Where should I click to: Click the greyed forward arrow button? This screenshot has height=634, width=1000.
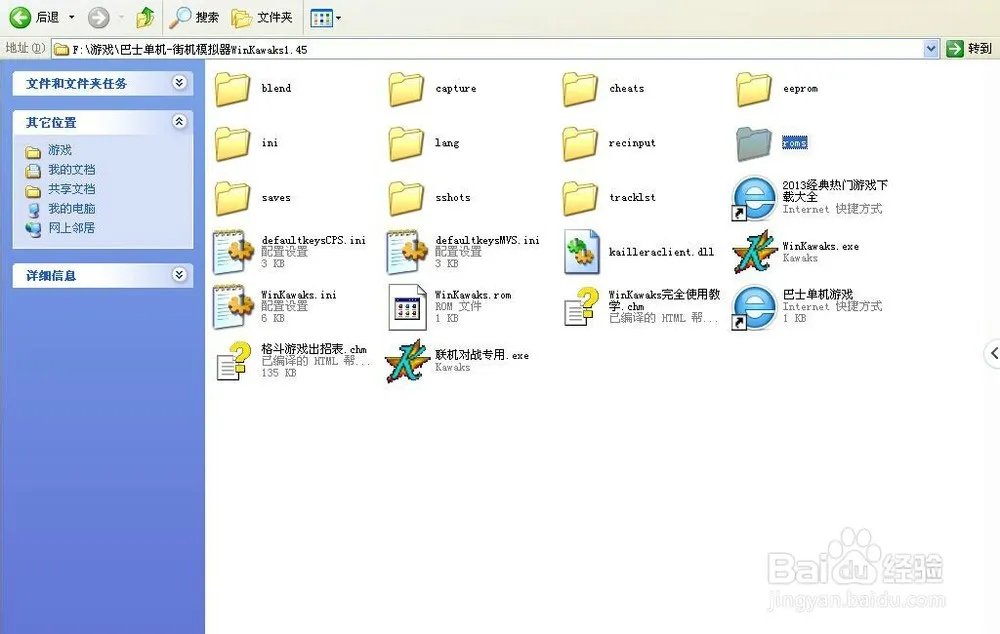coord(98,17)
